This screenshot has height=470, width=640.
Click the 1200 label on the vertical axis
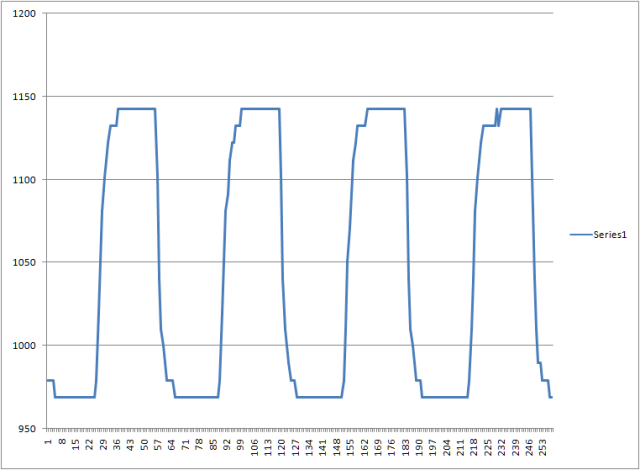click(x=22, y=14)
